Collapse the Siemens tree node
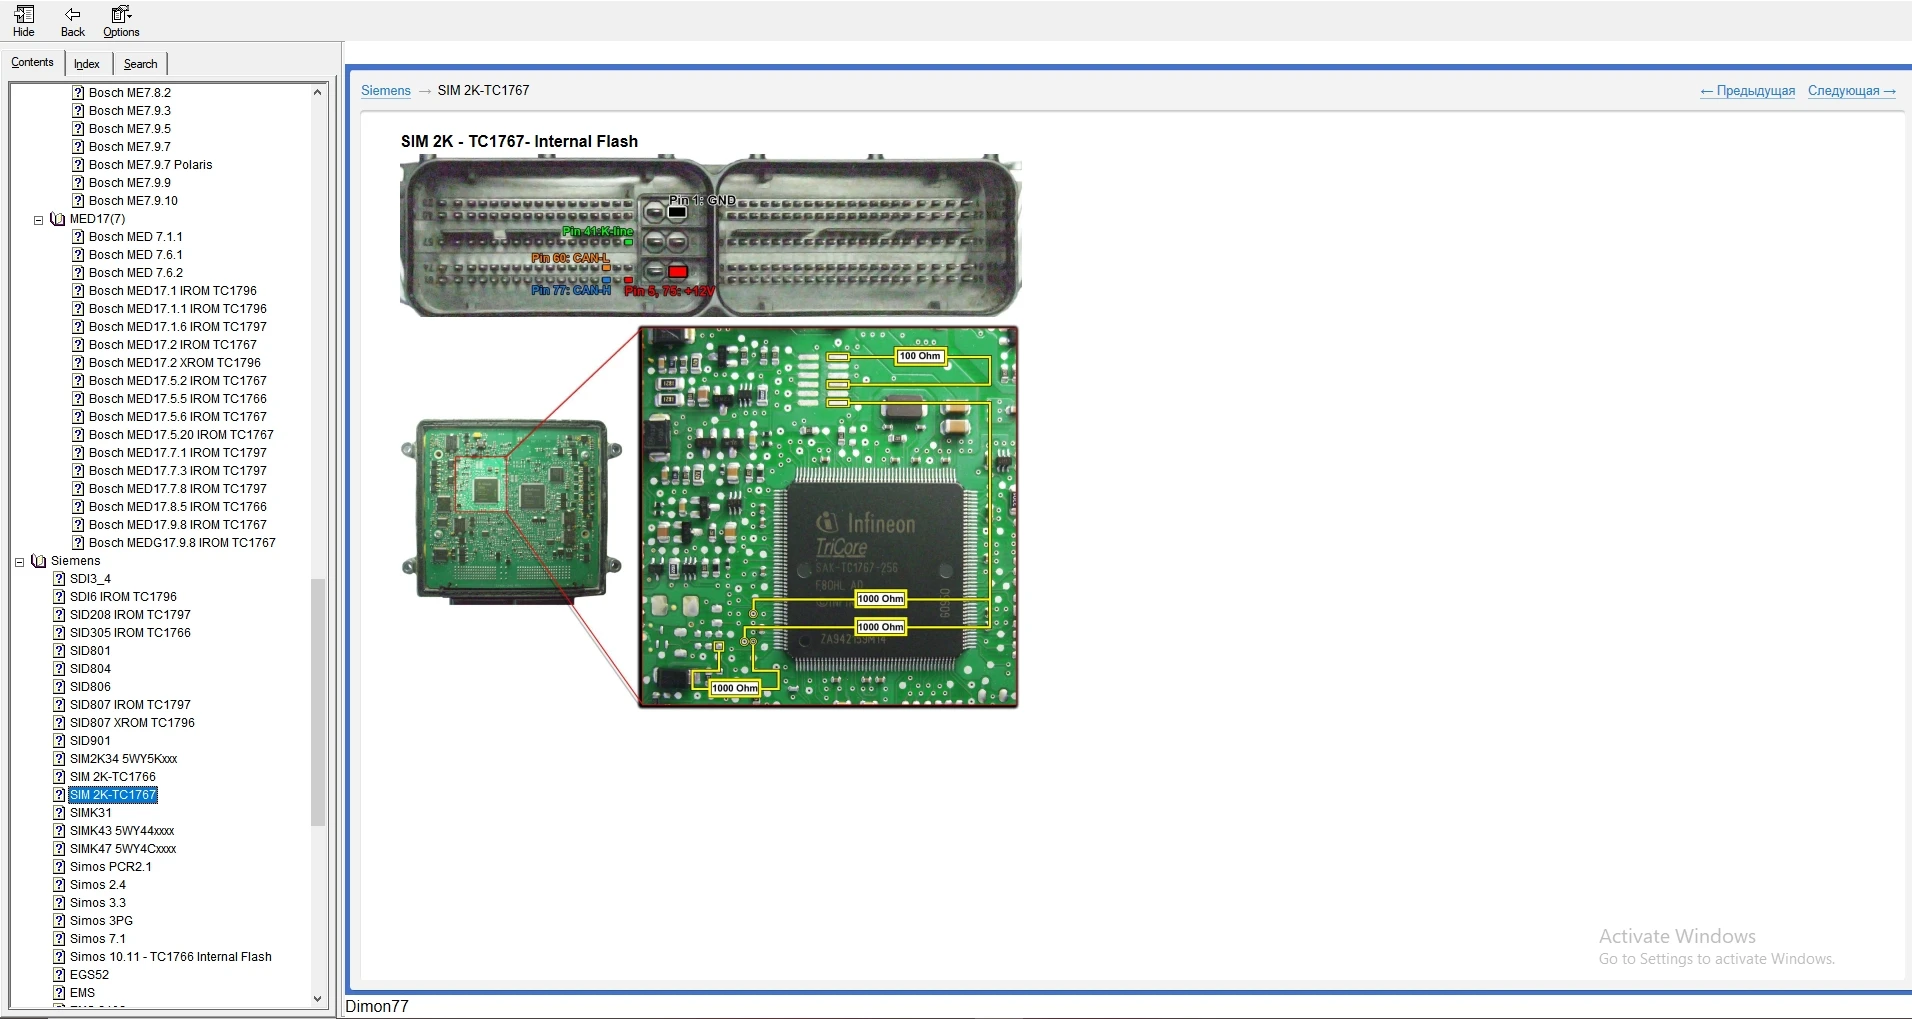This screenshot has height=1019, width=1912. tap(19, 562)
